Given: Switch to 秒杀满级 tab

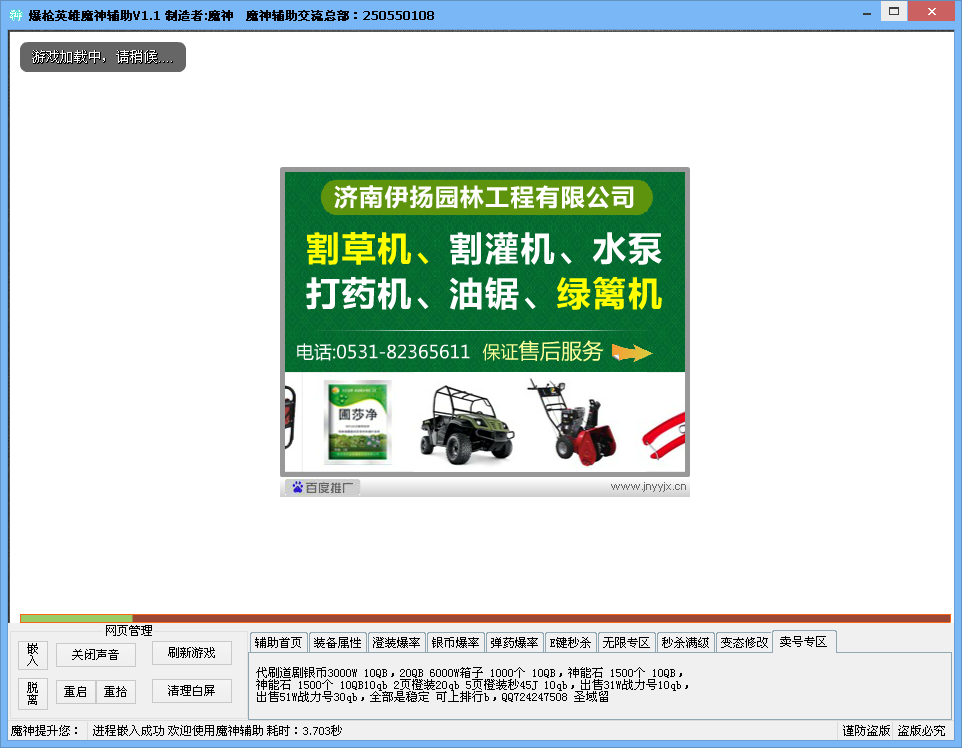Looking at the screenshot, I should pyautogui.click(x=685, y=642).
